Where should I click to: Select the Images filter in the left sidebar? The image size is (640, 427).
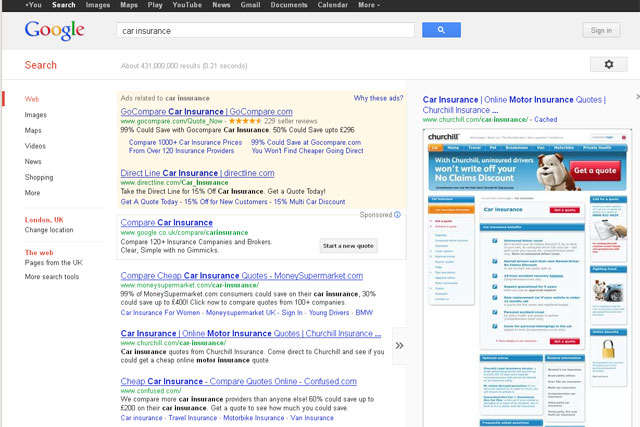(x=36, y=115)
